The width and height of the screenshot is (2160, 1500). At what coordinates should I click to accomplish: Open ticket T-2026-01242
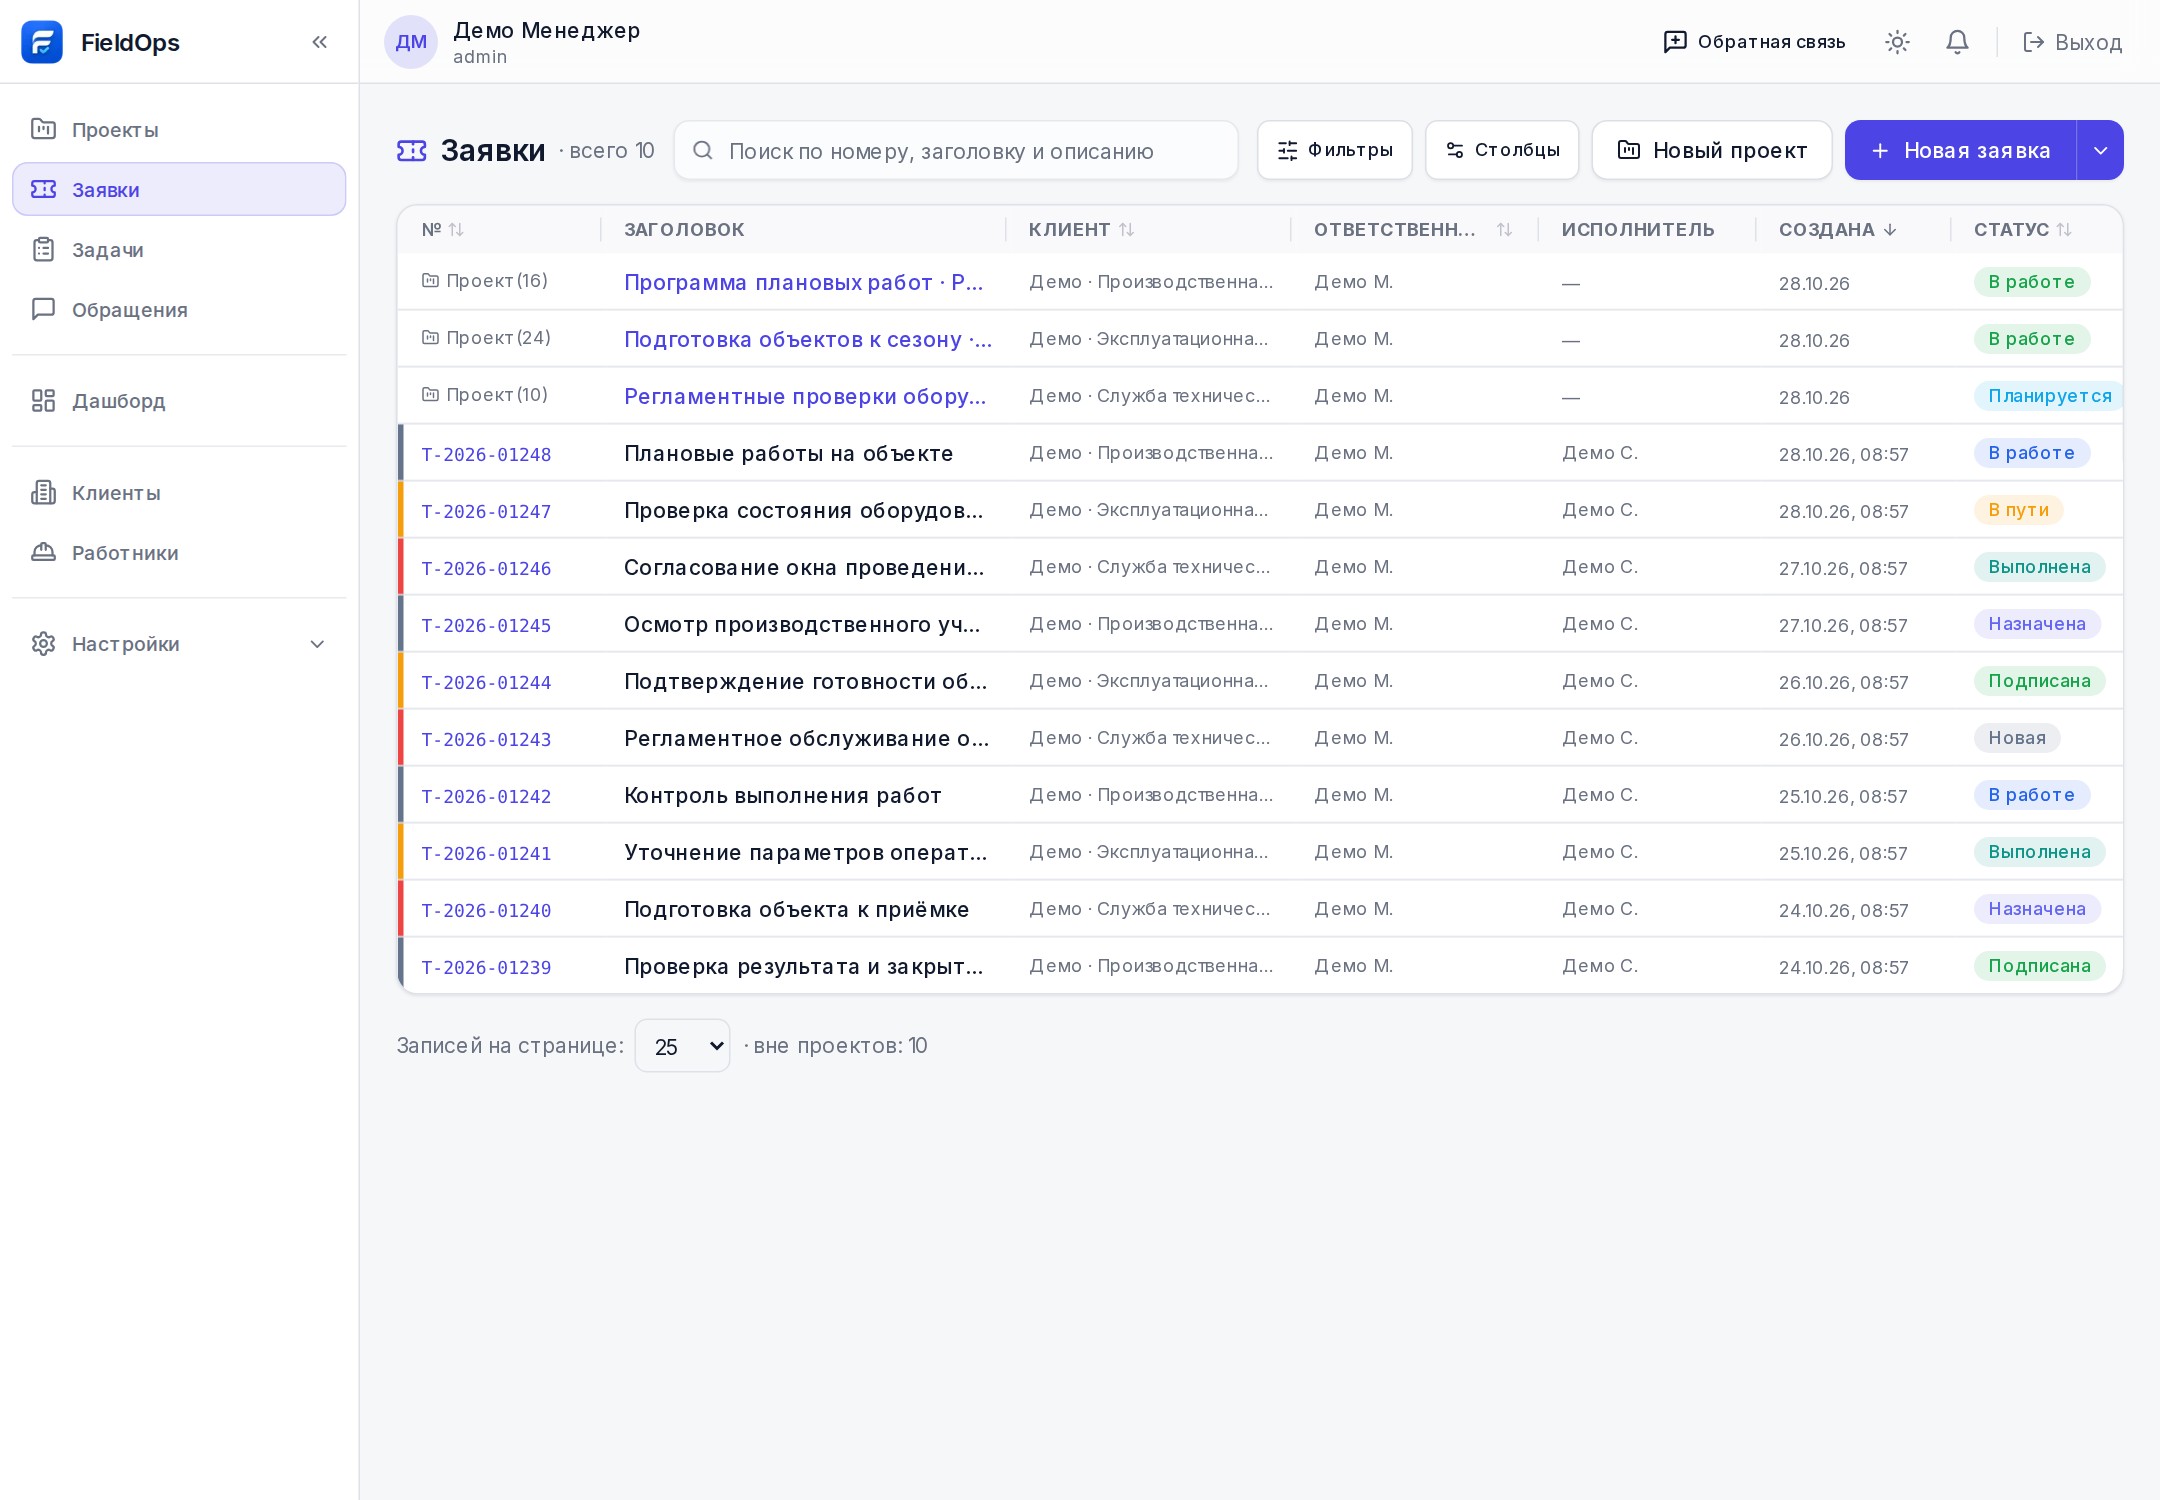pos(486,796)
